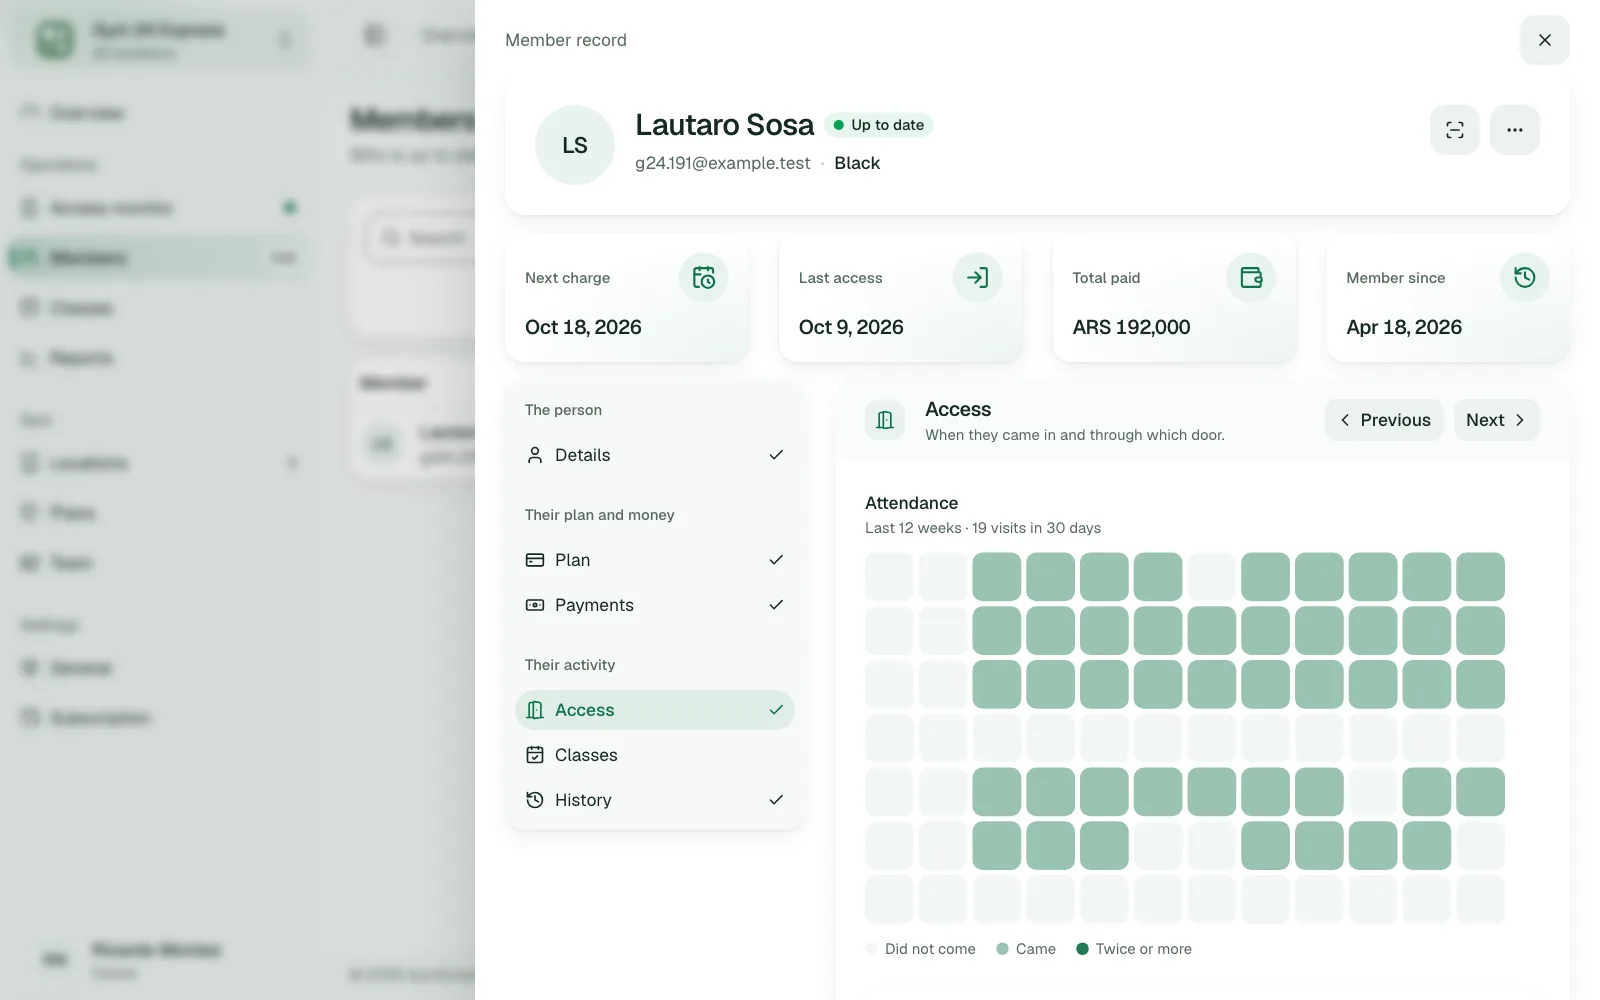Viewport: 1600px width, 1000px height.
Task: Open the three-dots more options menu
Action: [x=1515, y=130]
